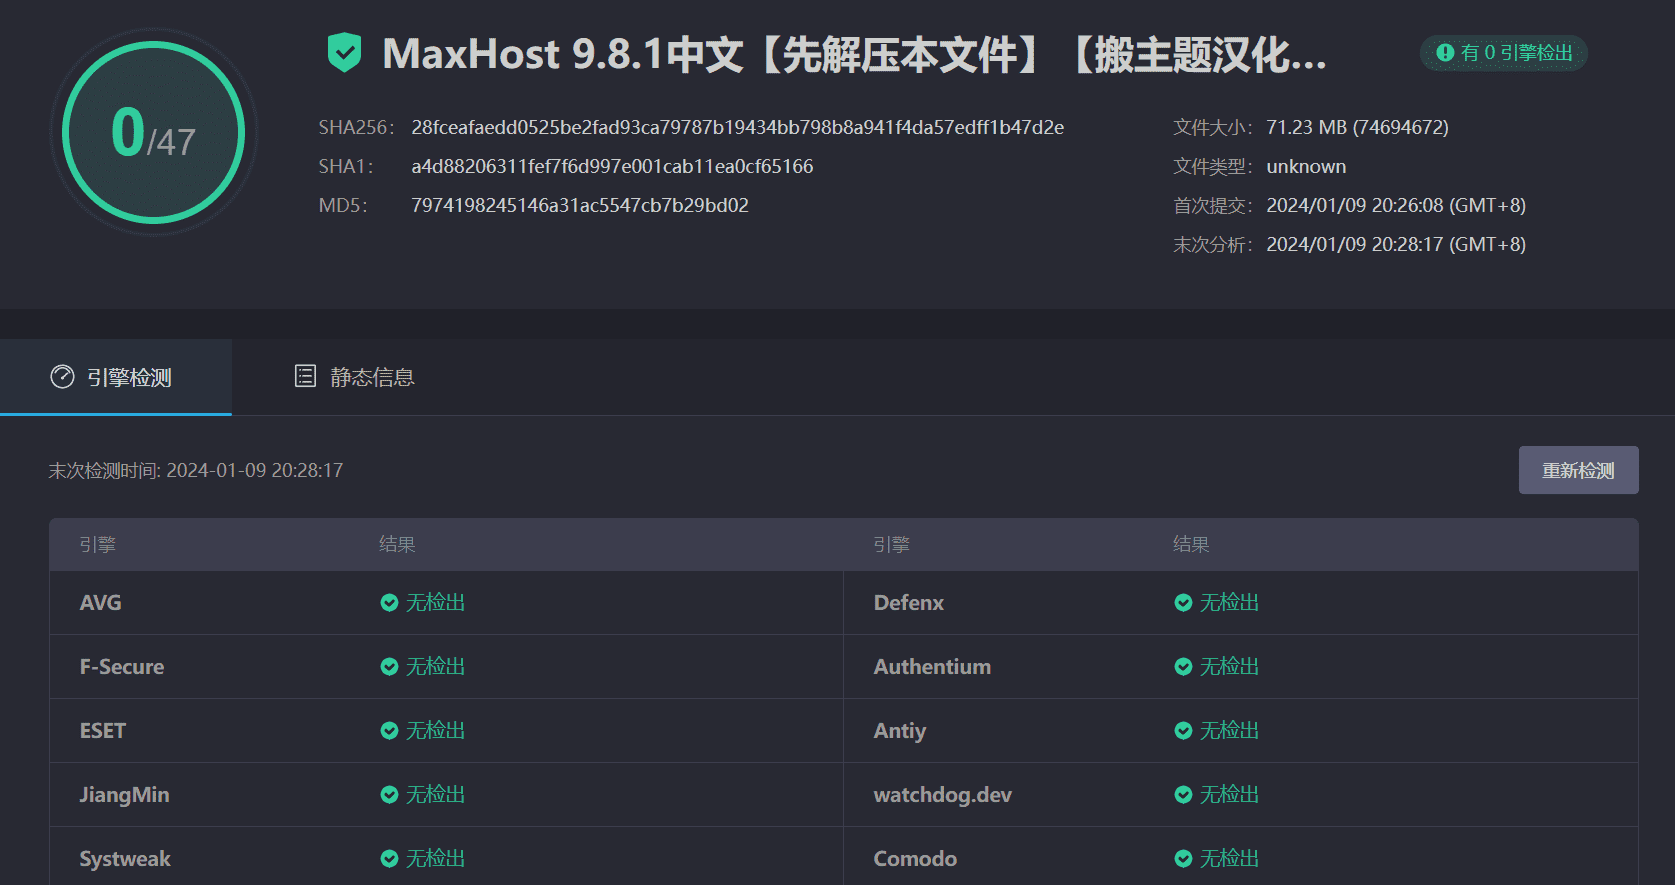Click the left 结果 column header
Screen dimensions: 1675x885
(x=397, y=544)
